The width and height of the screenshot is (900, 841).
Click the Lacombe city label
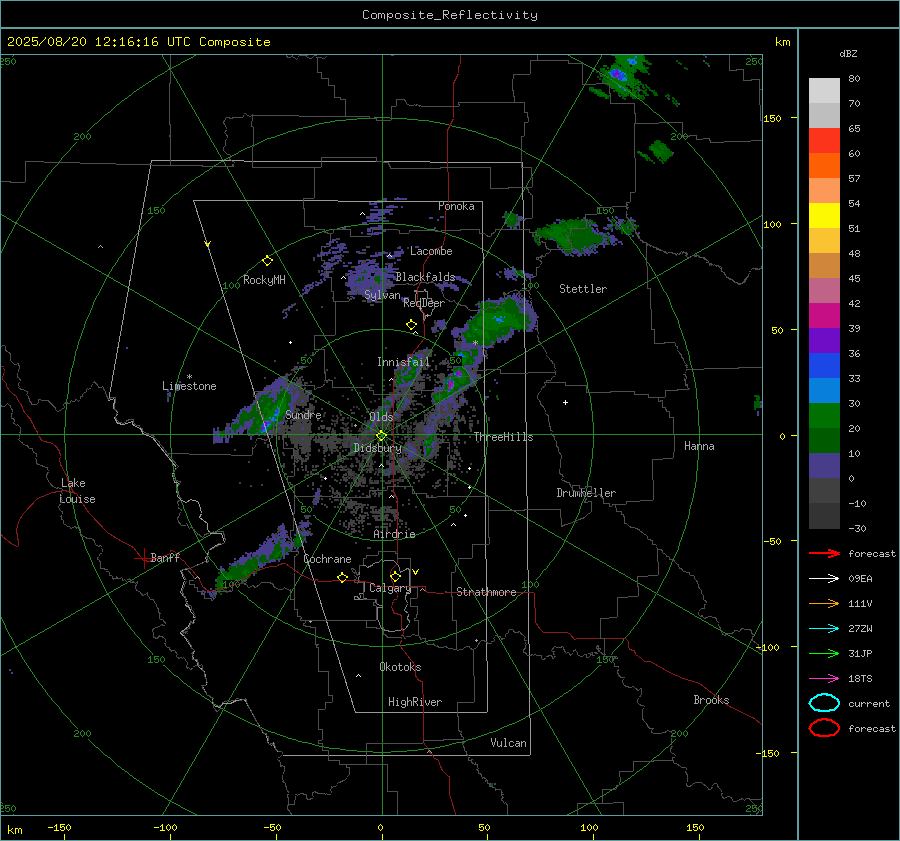tap(431, 251)
